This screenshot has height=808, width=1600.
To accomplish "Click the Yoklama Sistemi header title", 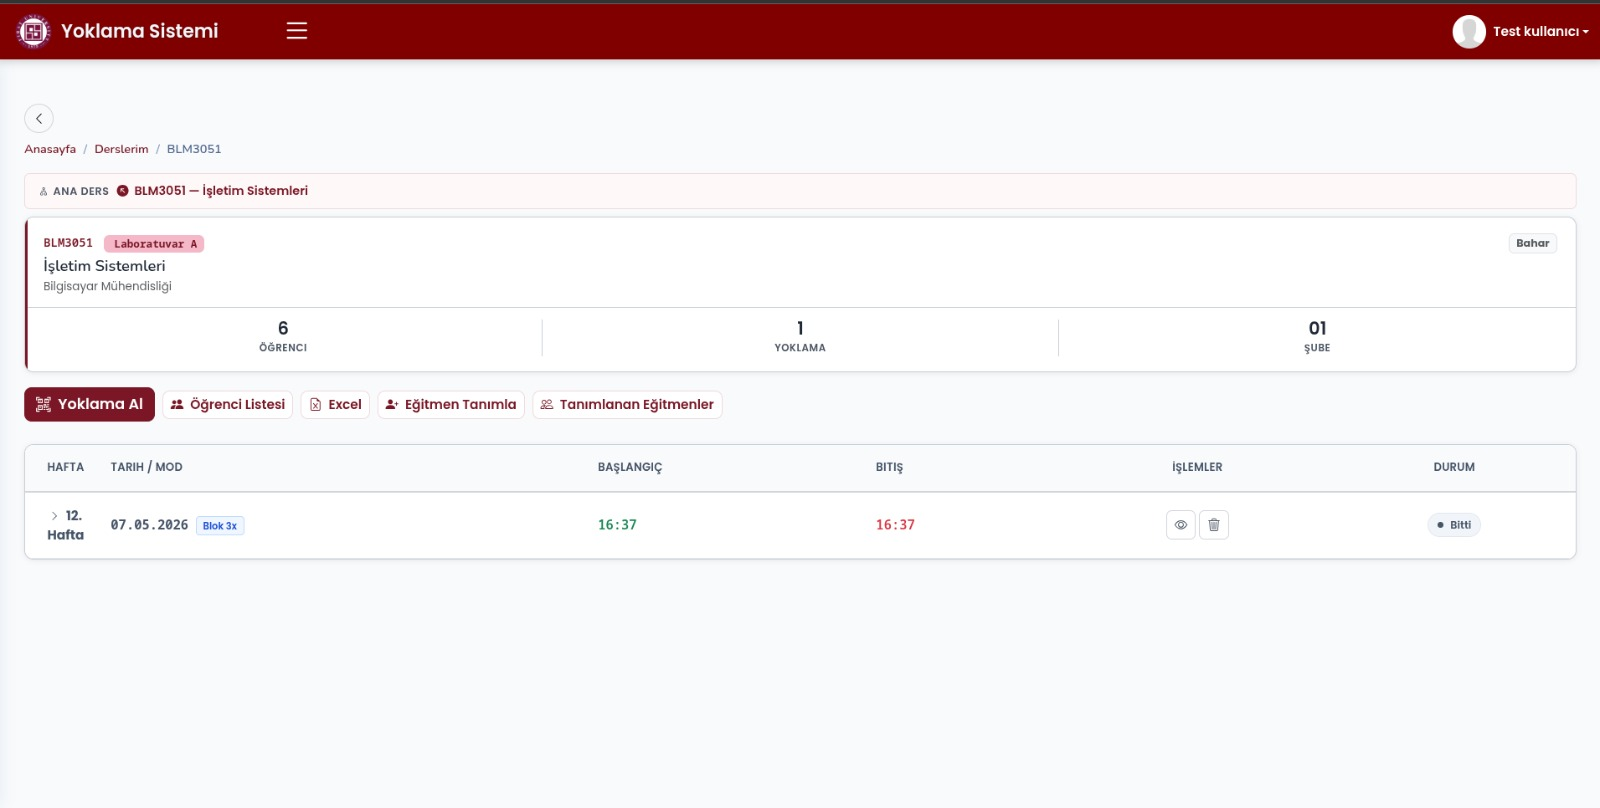I will [x=139, y=31].
